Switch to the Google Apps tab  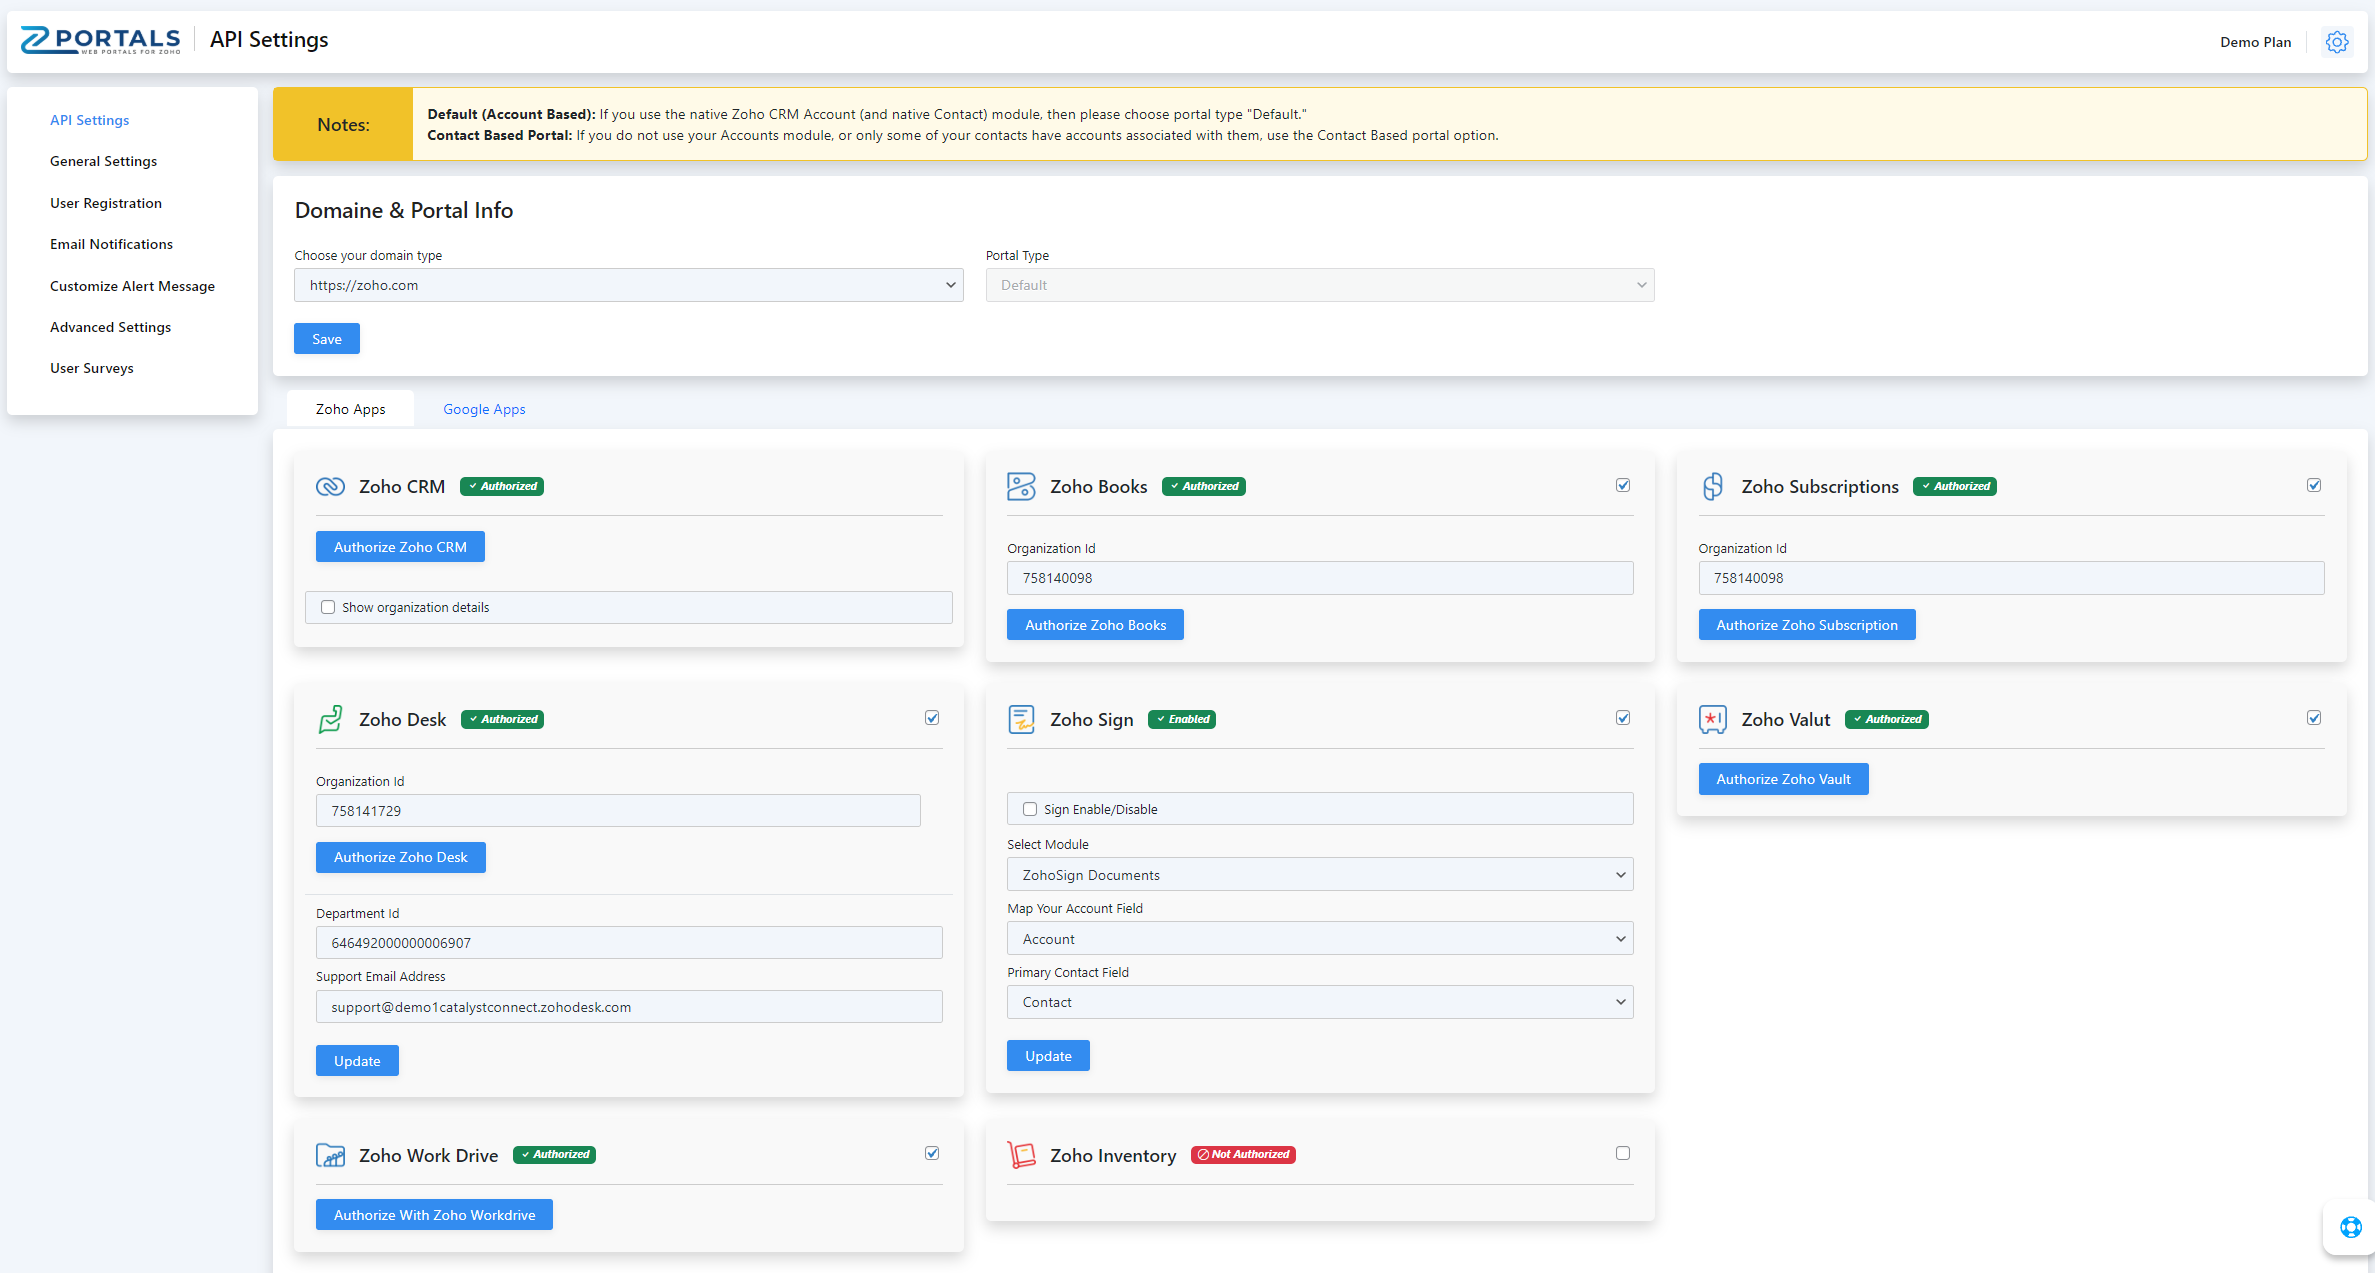pos(484,409)
